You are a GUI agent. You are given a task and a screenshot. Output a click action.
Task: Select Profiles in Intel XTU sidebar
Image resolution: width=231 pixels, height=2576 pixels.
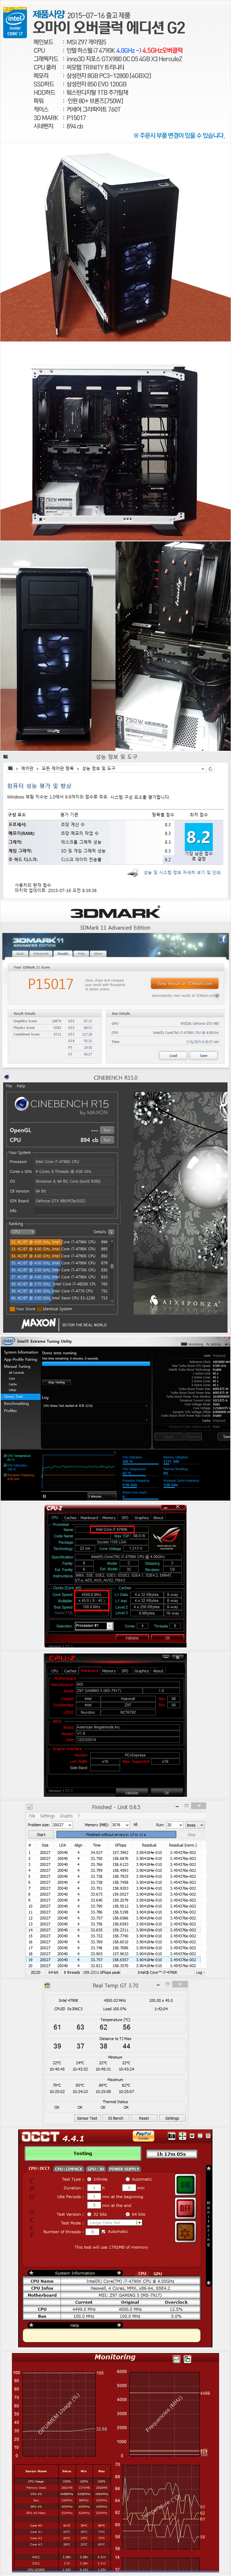coord(10,1410)
